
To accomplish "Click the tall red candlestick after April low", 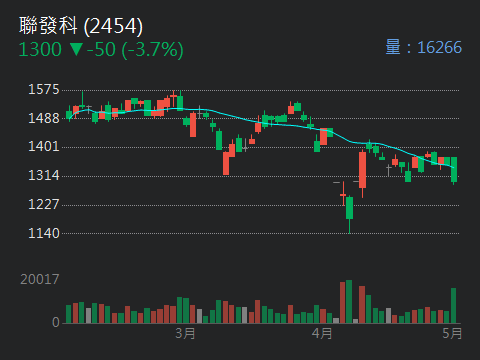I will coord(362,170).
